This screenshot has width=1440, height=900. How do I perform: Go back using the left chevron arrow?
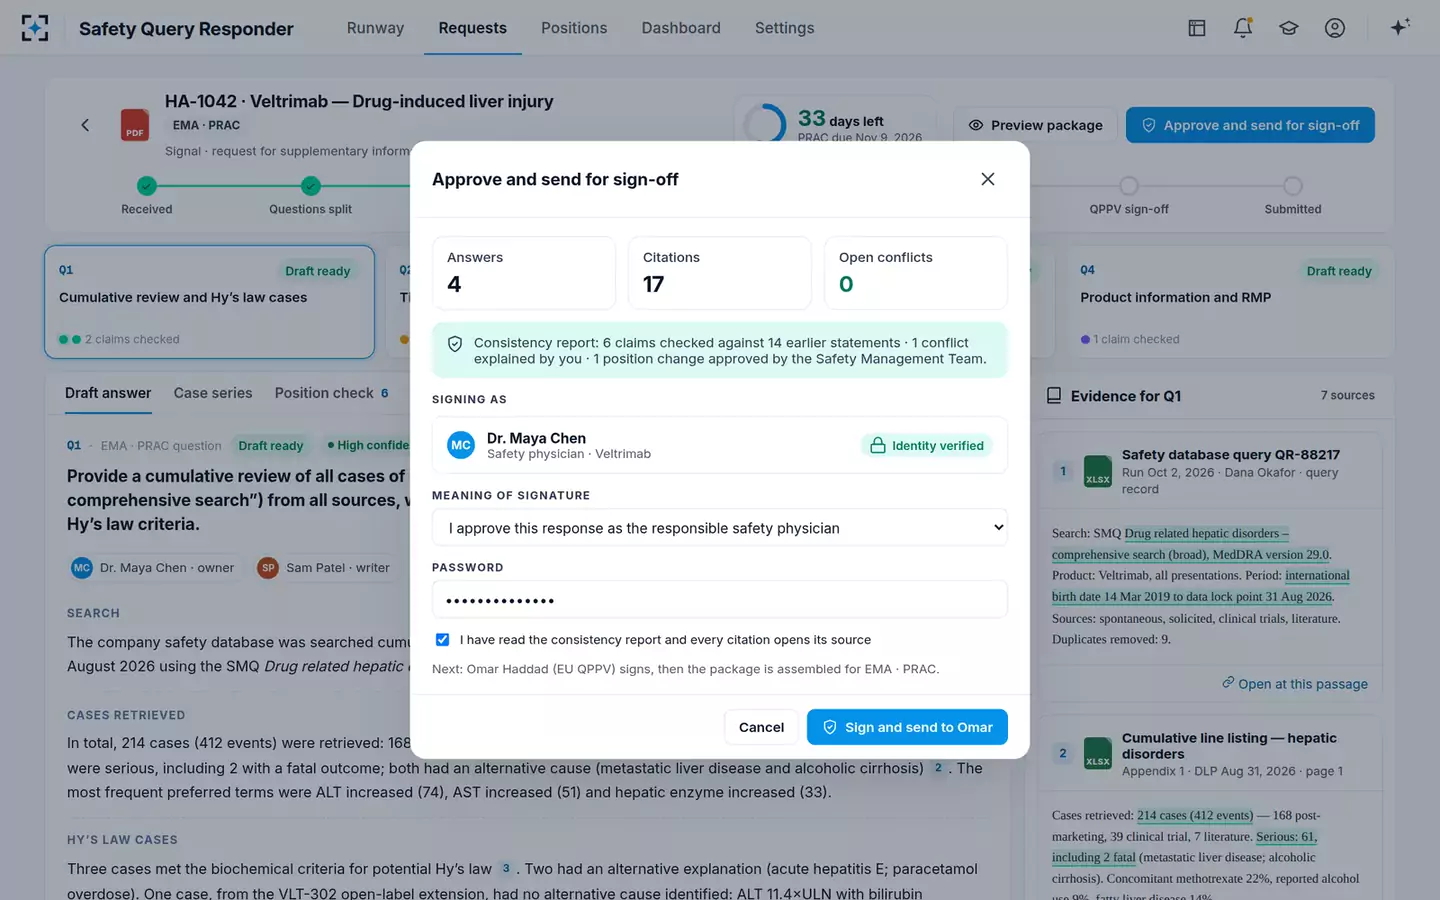(85, 125)
